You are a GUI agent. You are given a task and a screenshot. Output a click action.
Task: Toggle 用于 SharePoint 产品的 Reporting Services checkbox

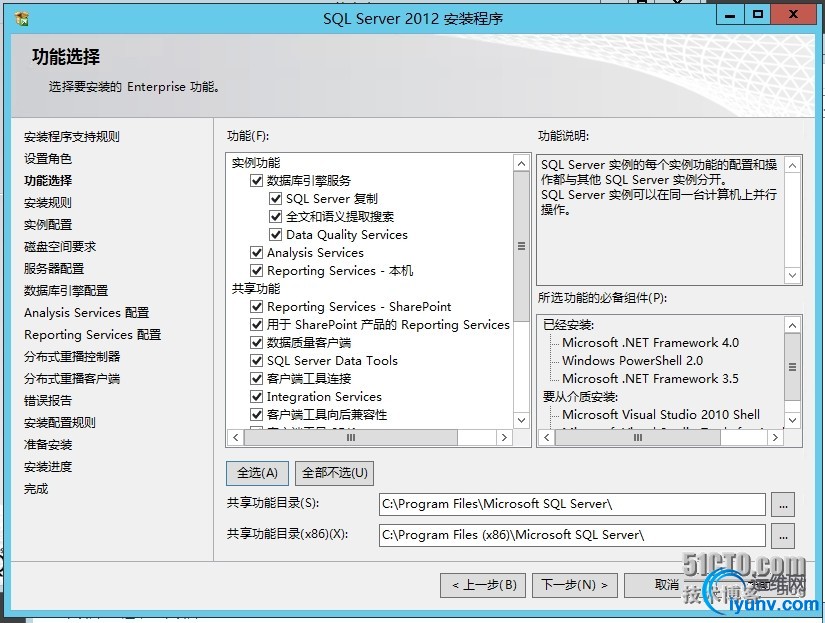click(256, 325)
